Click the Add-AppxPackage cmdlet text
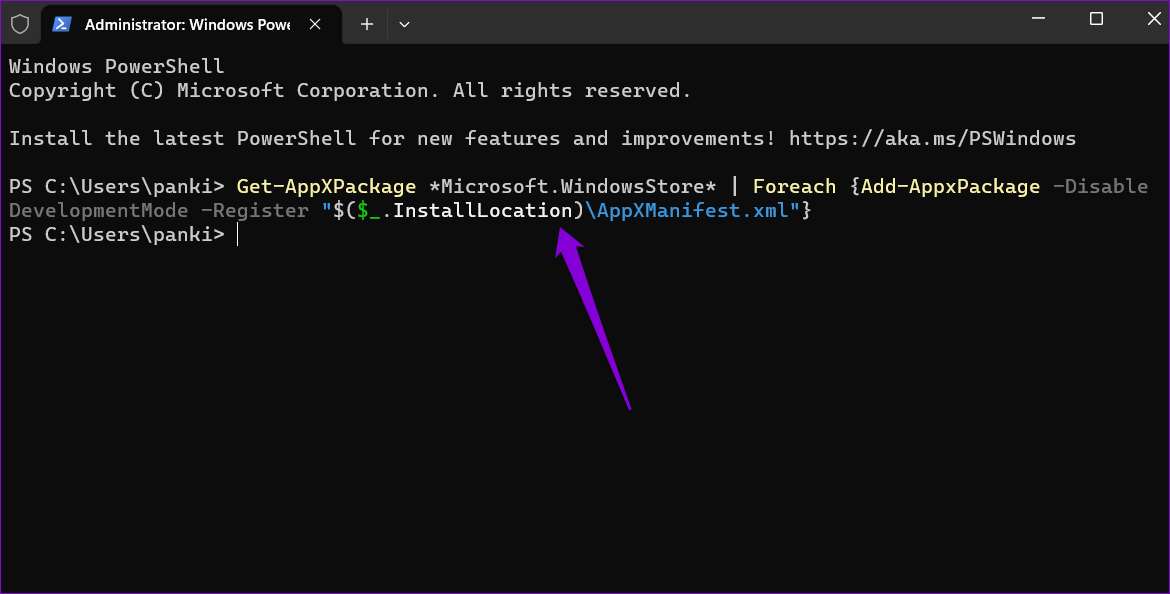This screenshot has width=1170, height=594. click(x=950, y=187)
